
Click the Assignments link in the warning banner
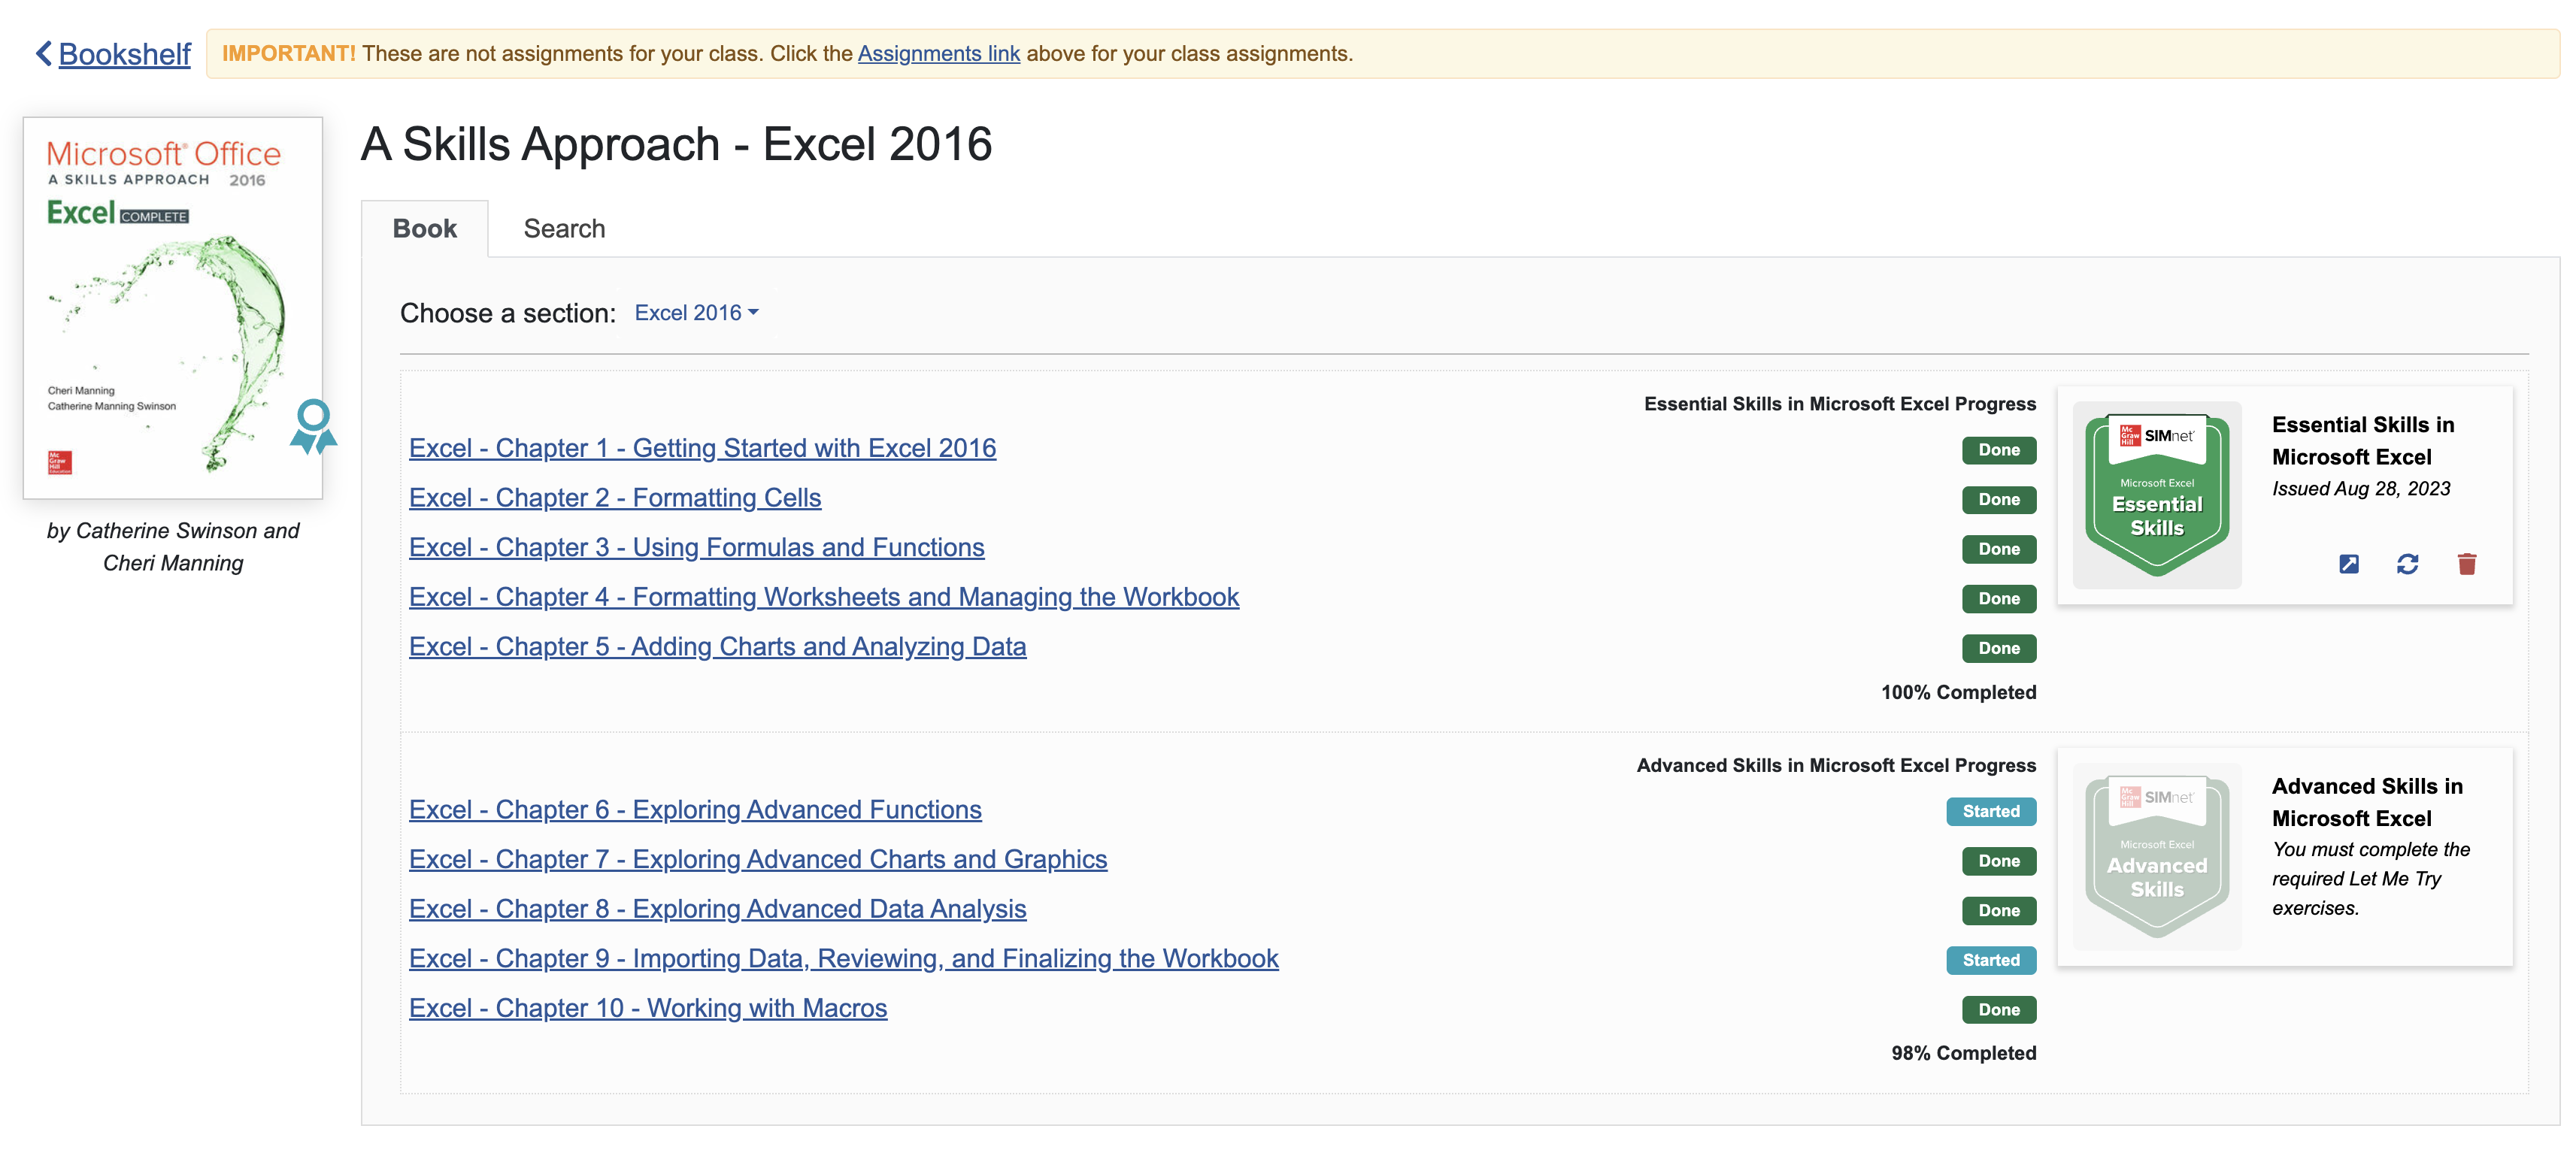(x=937, y=53)
